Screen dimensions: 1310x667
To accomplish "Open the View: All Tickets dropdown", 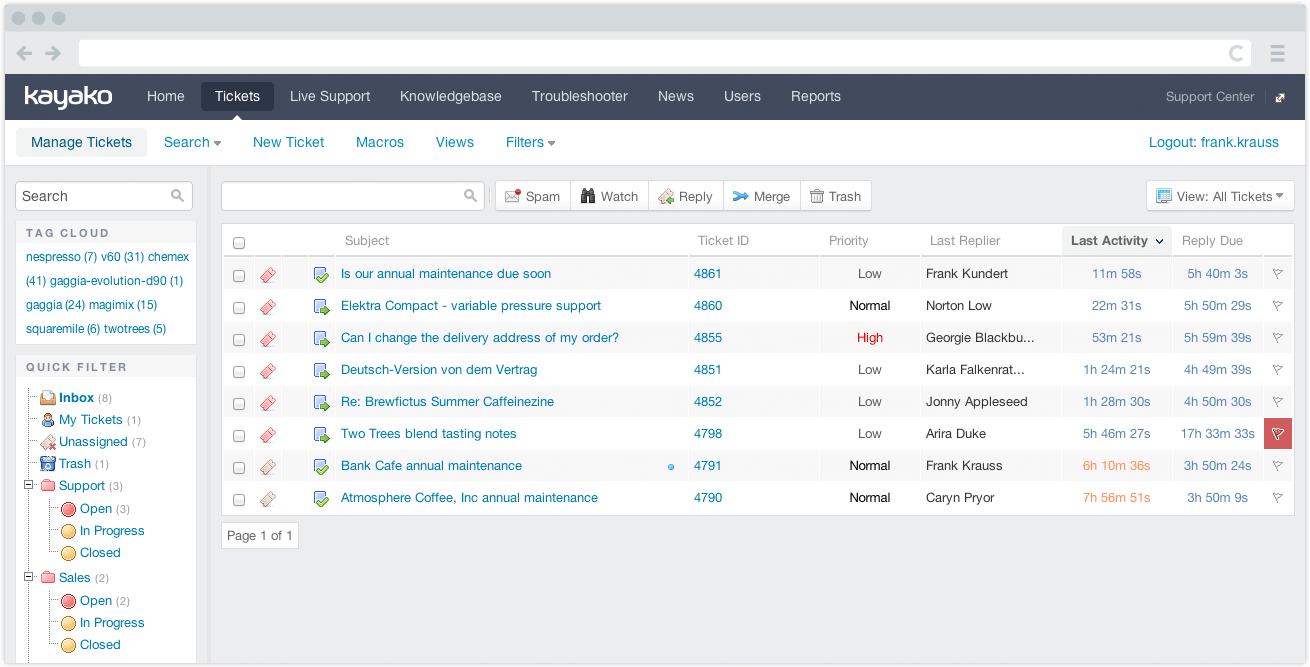I will point(1220,196).
